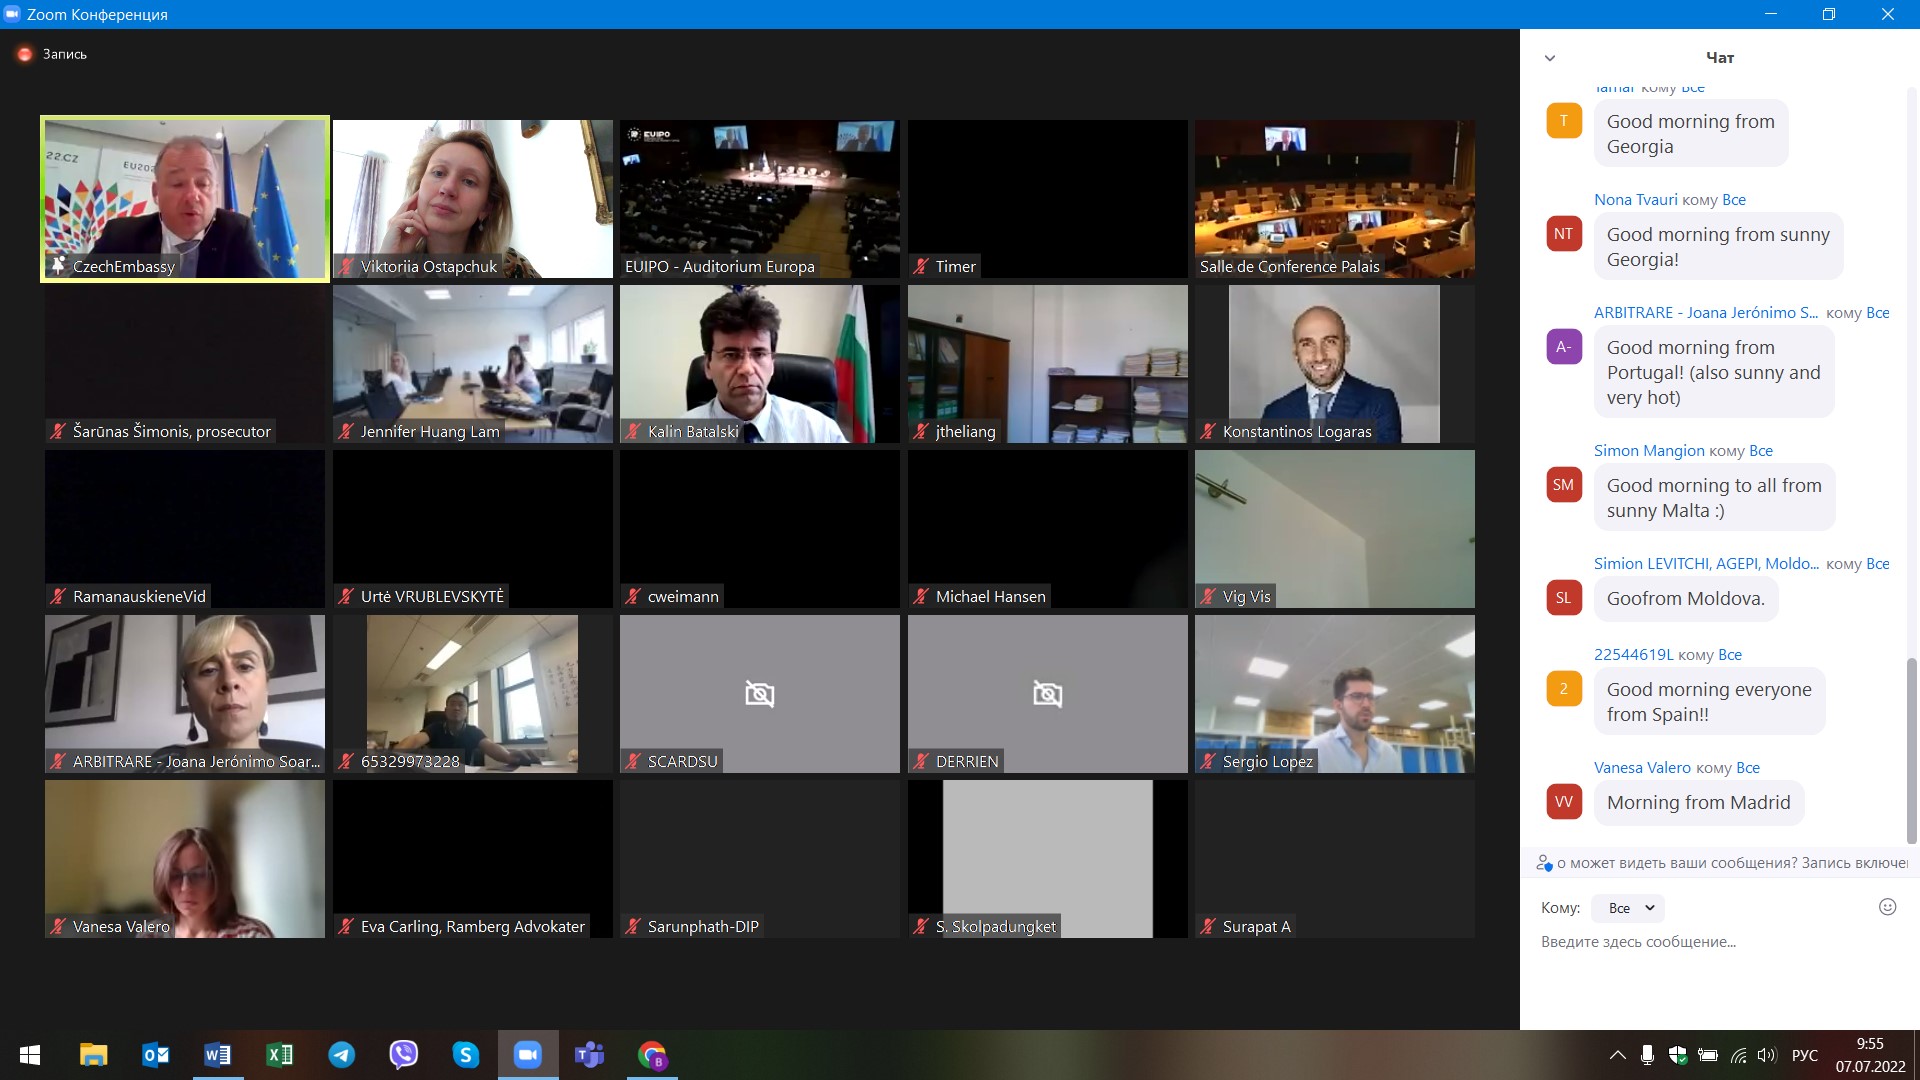The height and width of the screenshot is (1080, 1920).
Task: Show hidden system tray icons
Action: coord(1617,1055)
